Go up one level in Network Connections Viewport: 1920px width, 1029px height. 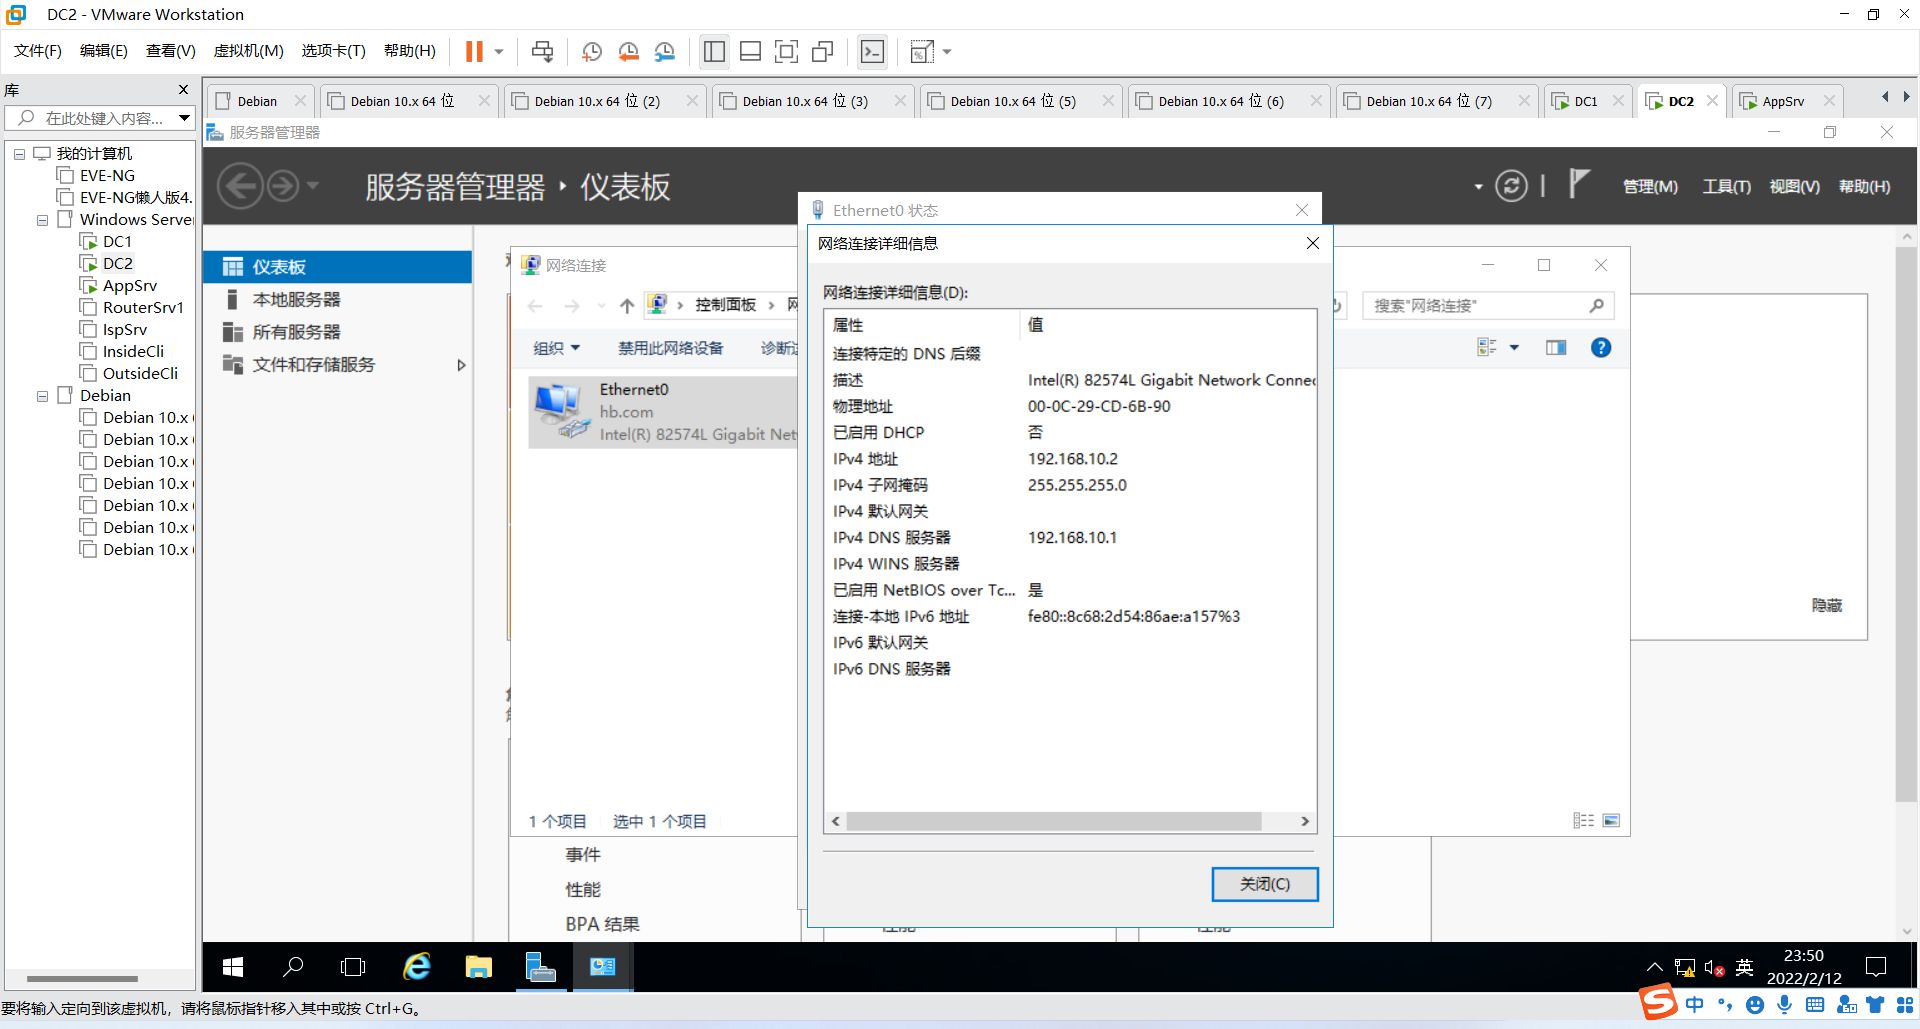coord(627,305)
